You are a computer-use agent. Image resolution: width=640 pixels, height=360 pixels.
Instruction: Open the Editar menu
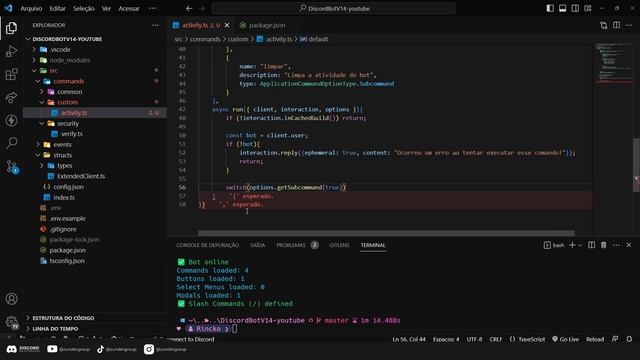[x=58, y=8]
